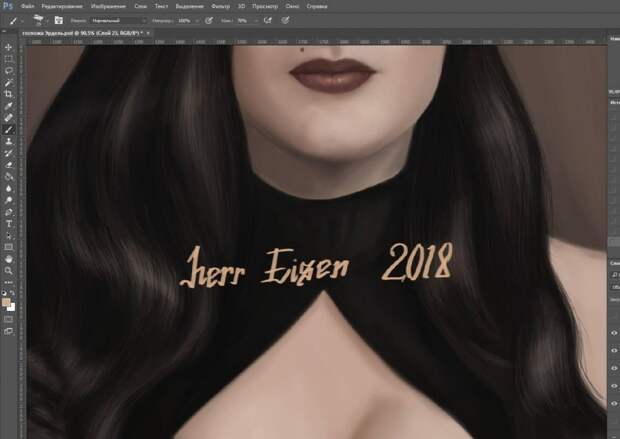The image size is (620, 439).
Task: Swap foreground and background colors
Action: click(x=13, y=293)
